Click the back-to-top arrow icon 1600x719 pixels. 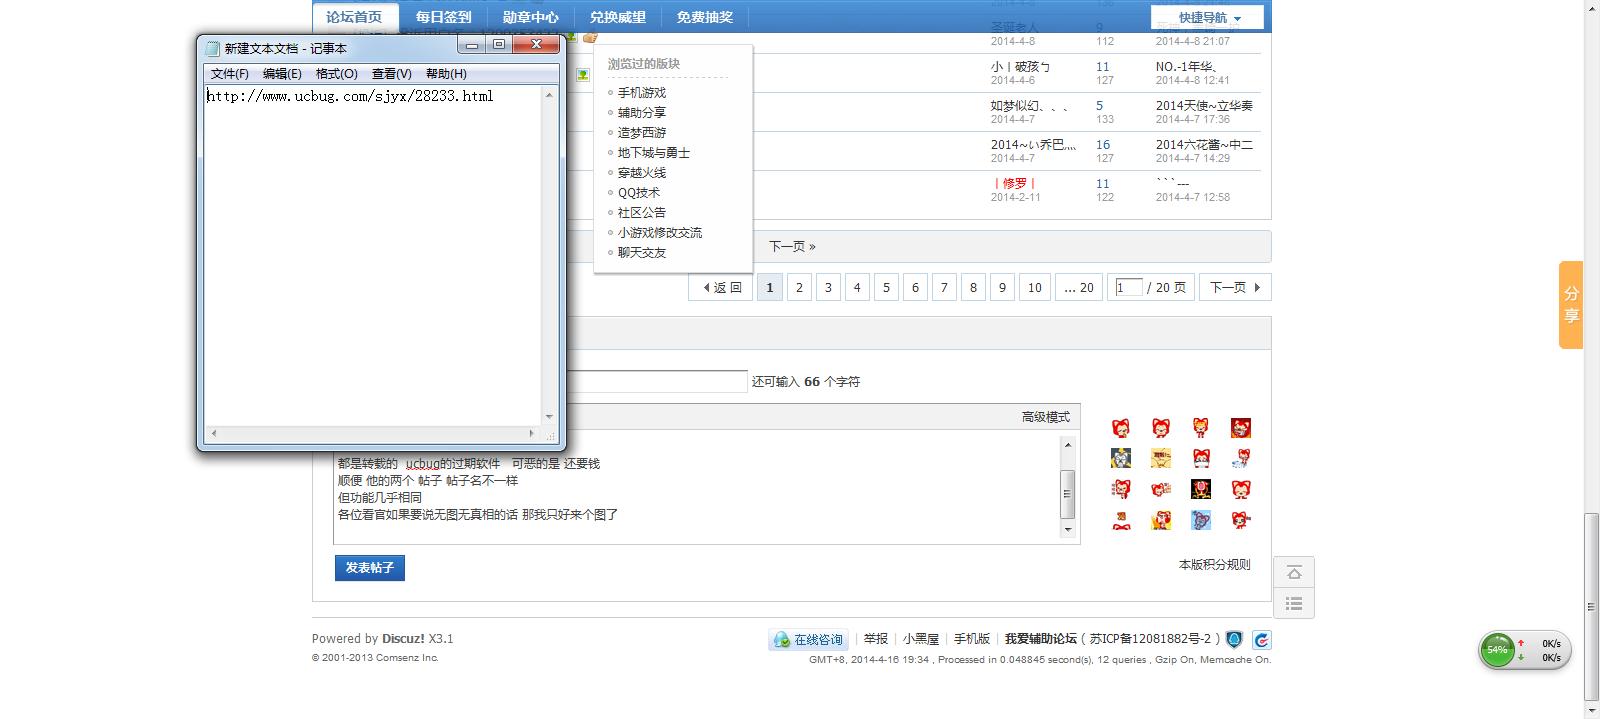click(1294, 573)
